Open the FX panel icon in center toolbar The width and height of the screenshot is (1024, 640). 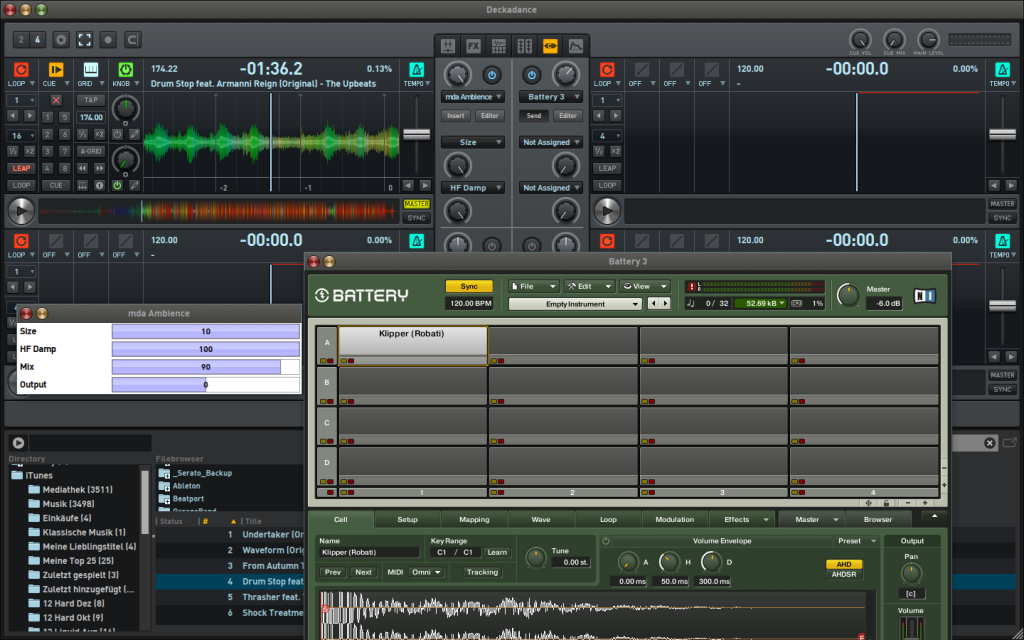coord(473,45)
